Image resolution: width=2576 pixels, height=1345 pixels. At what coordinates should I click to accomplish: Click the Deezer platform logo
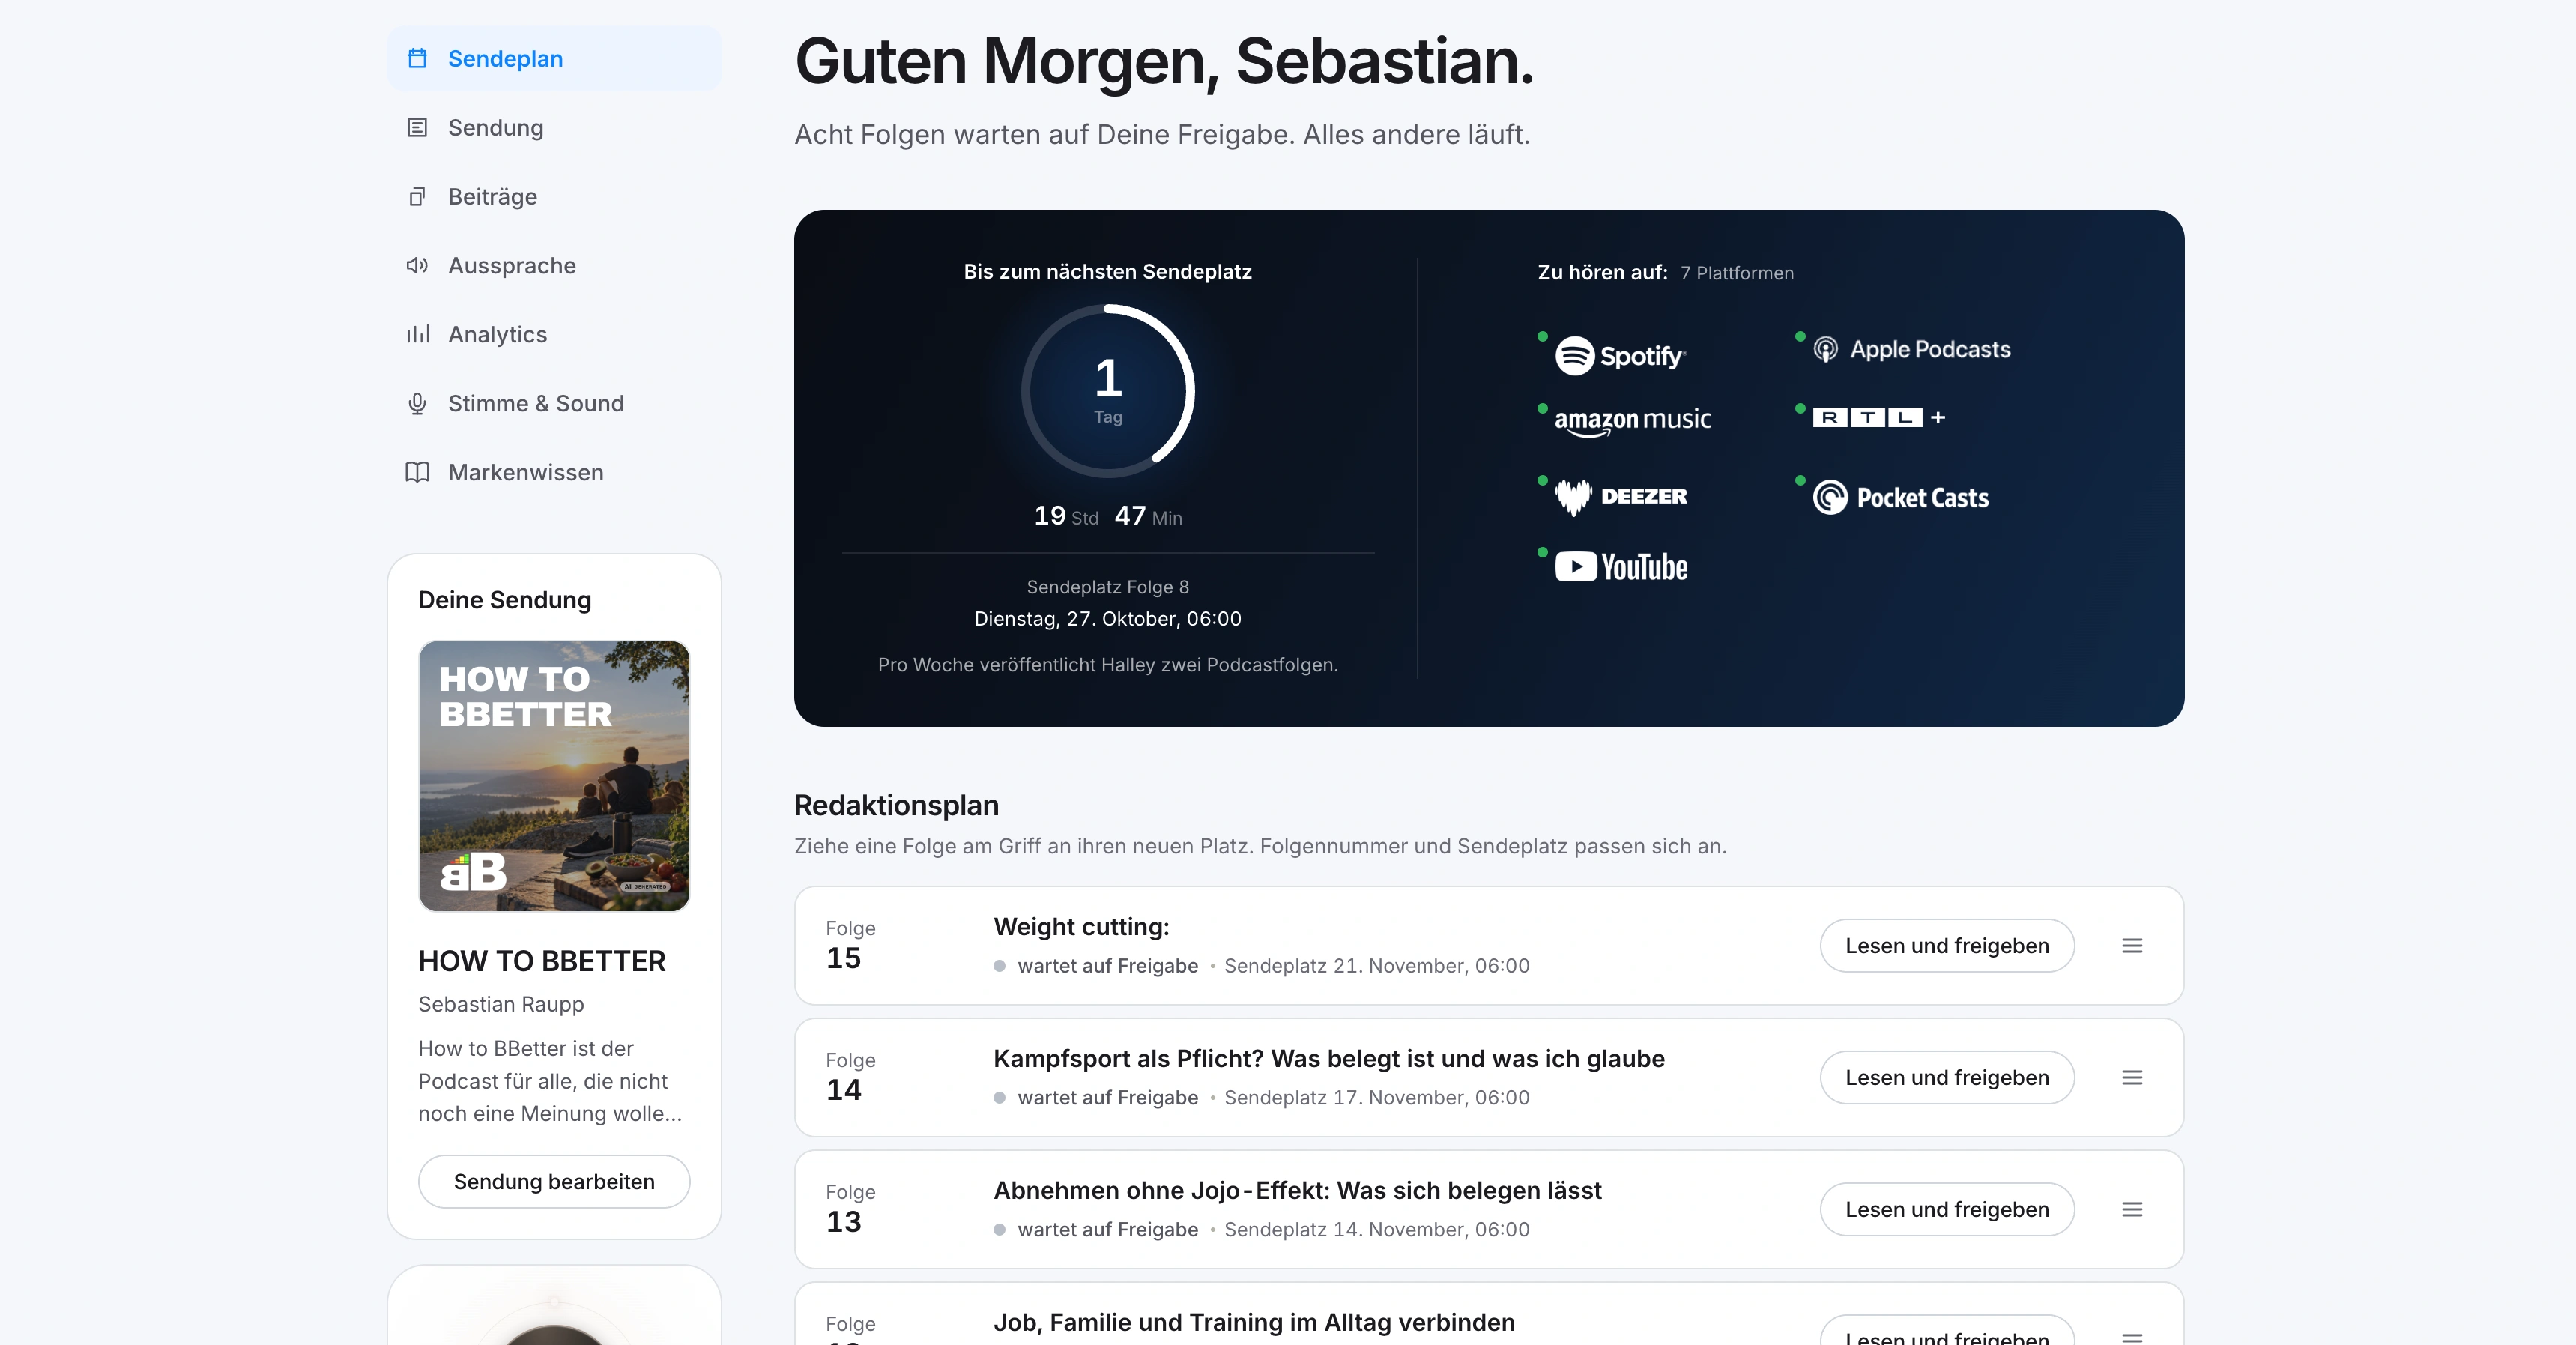click(1621, 496)
